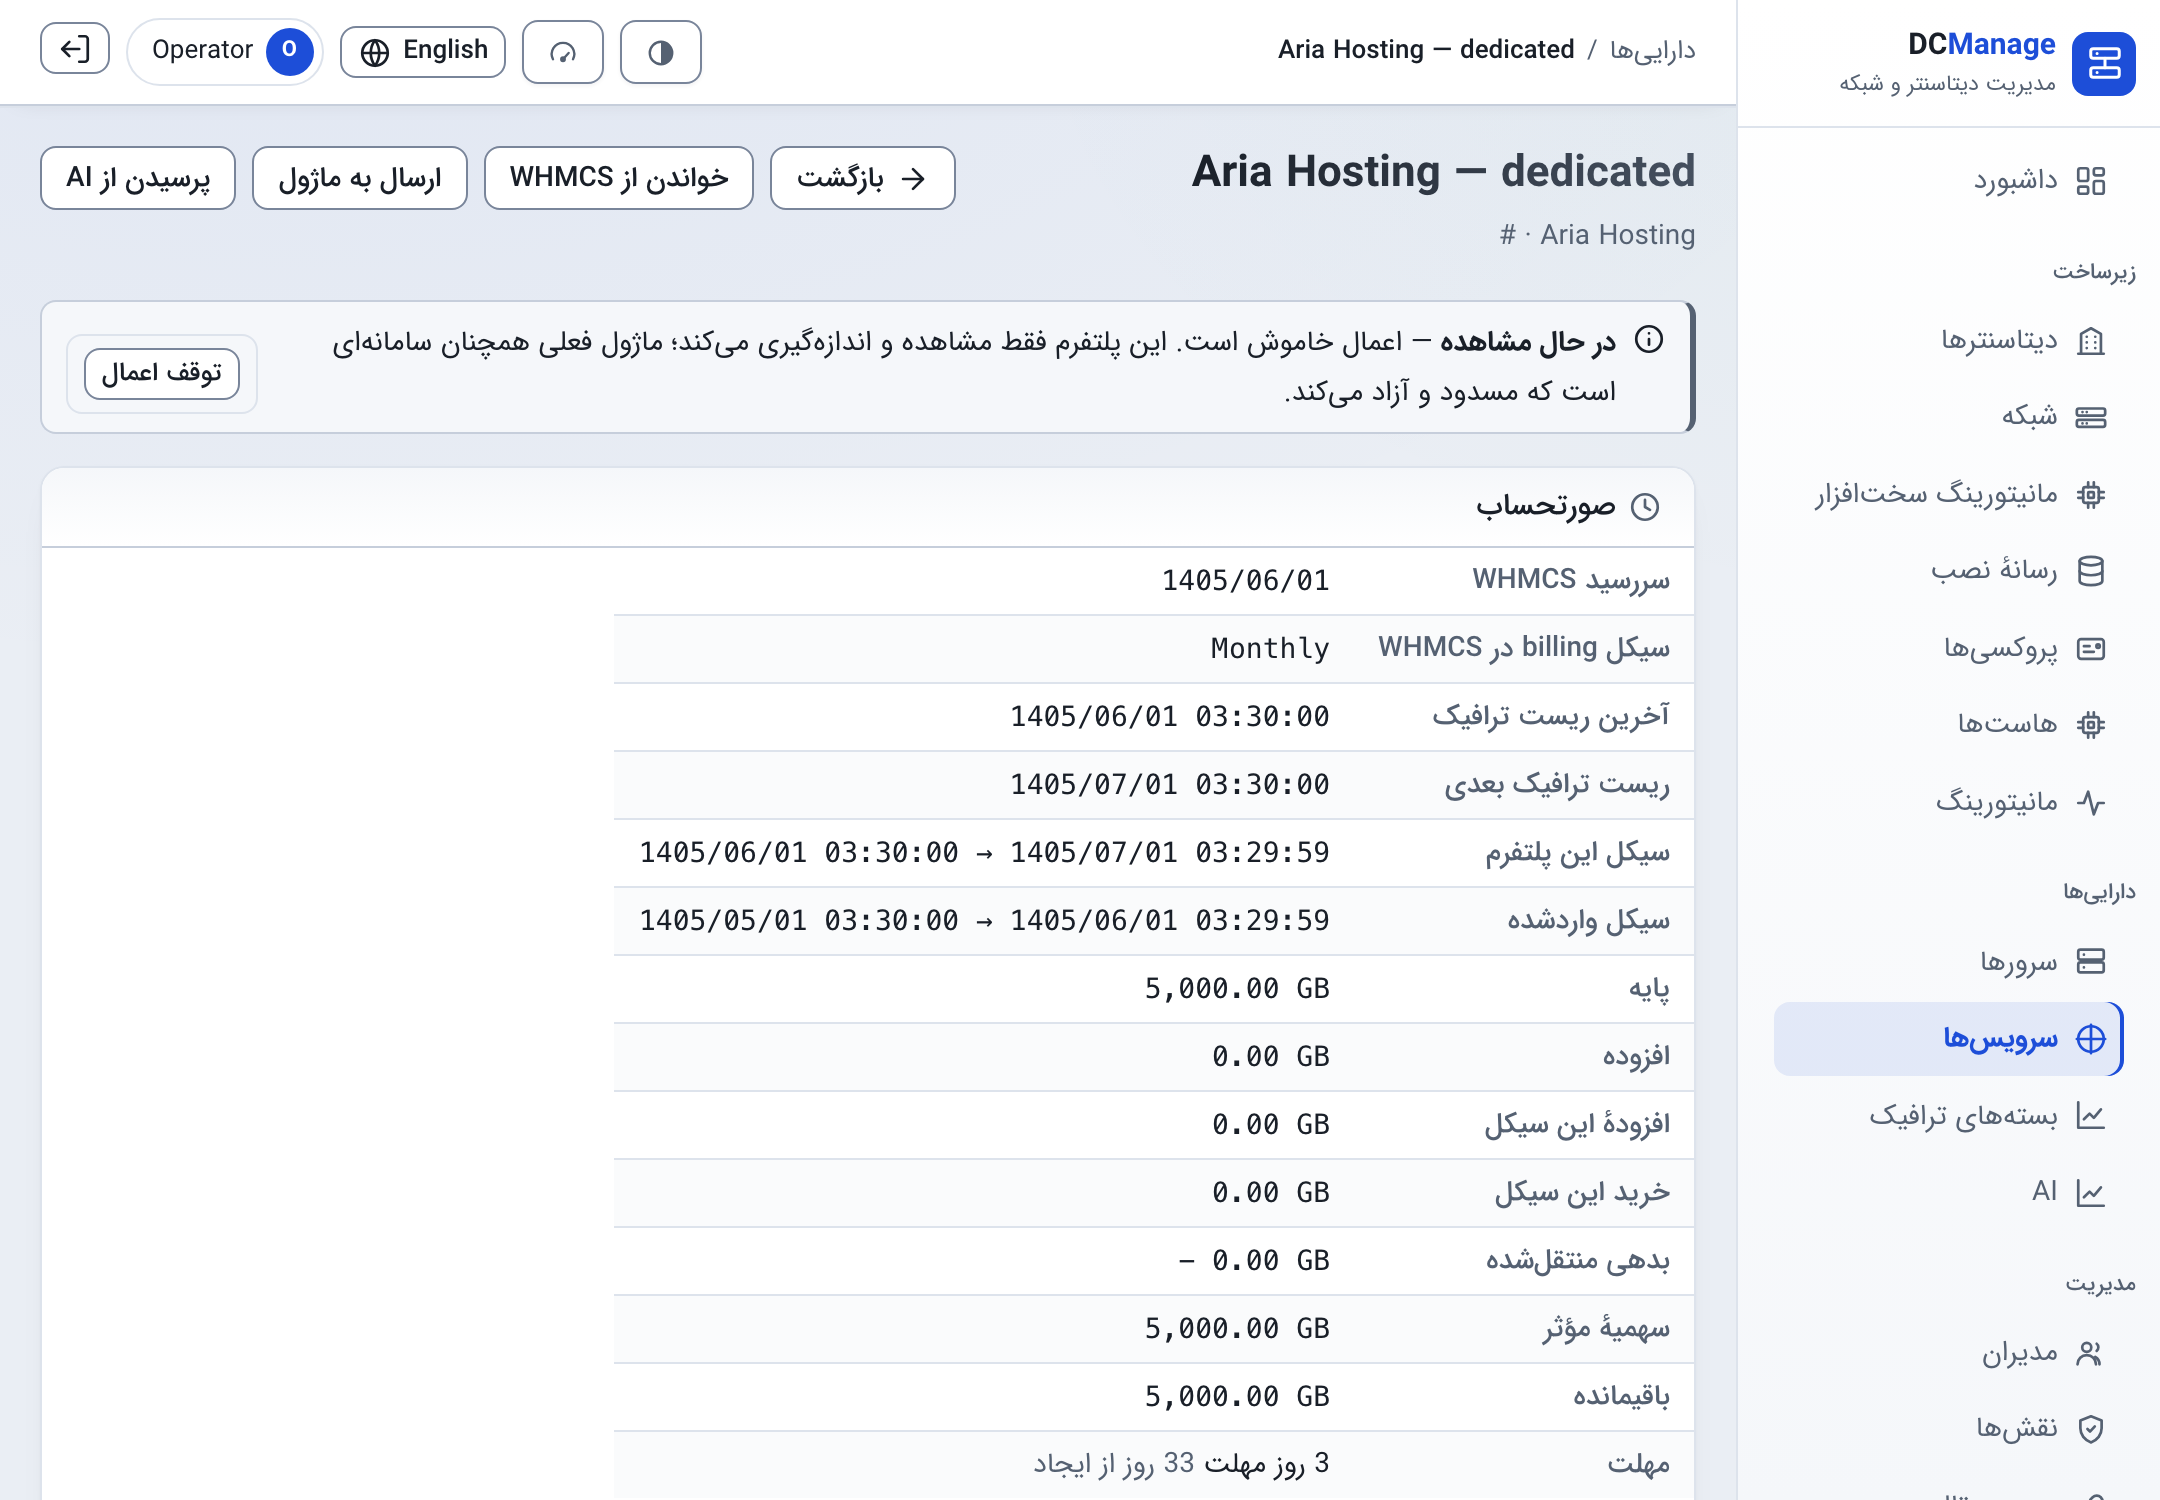Click the dashboard grid icon
Screen dimensions: 2160x1500
[2091, 181]
